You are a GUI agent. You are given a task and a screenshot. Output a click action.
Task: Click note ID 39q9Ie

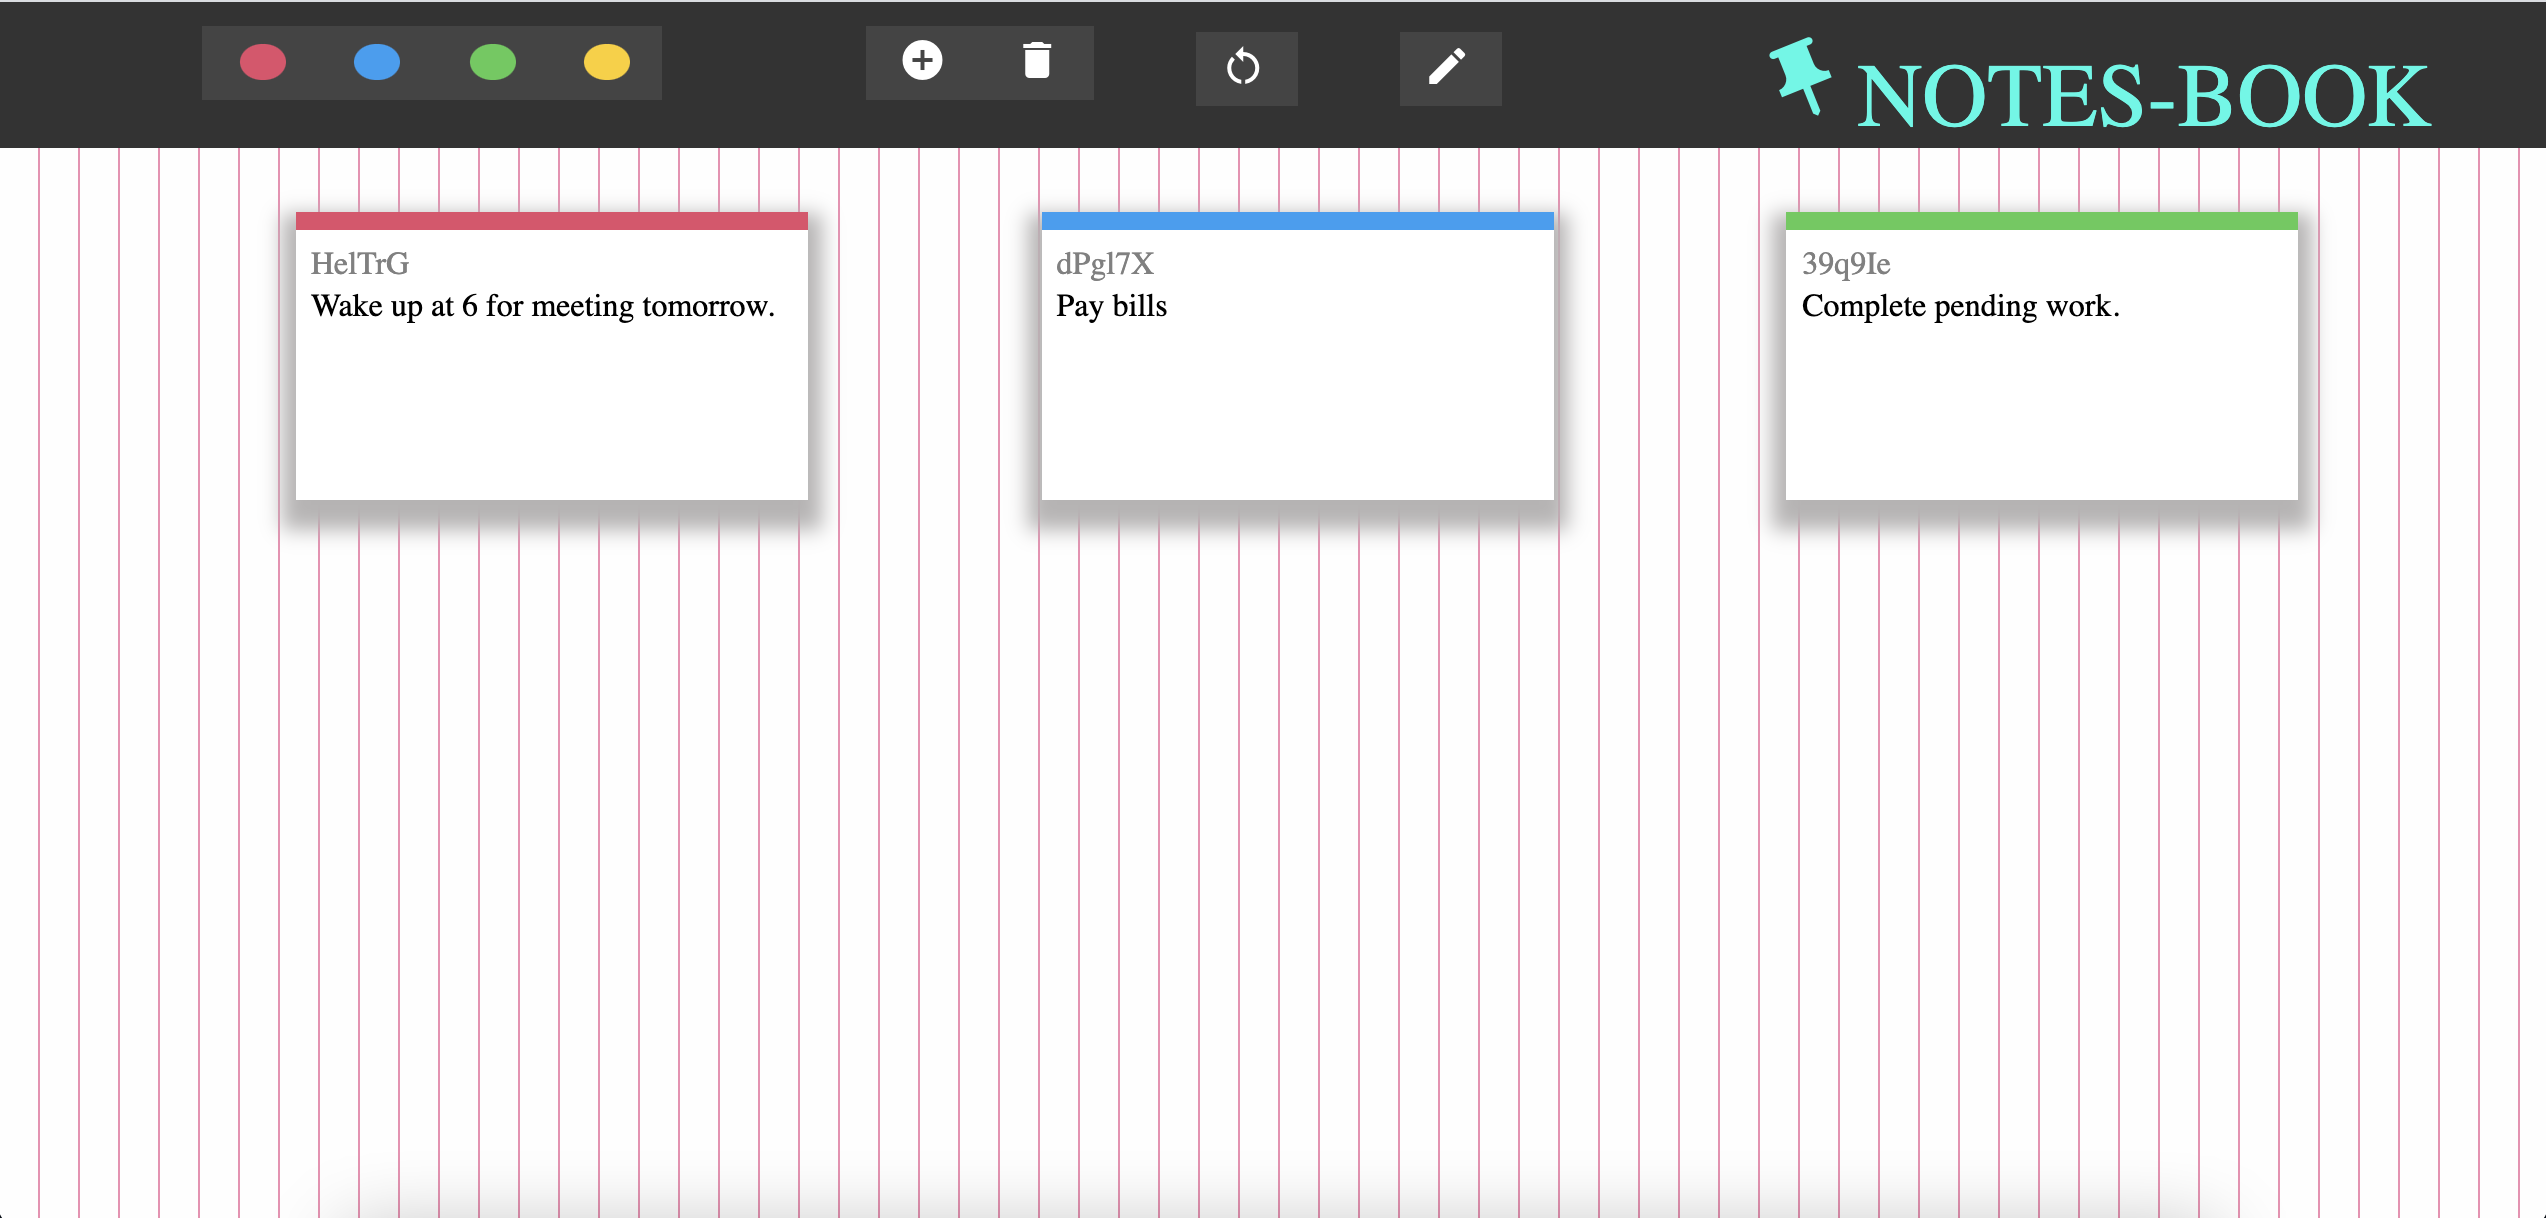(1846, 264)
